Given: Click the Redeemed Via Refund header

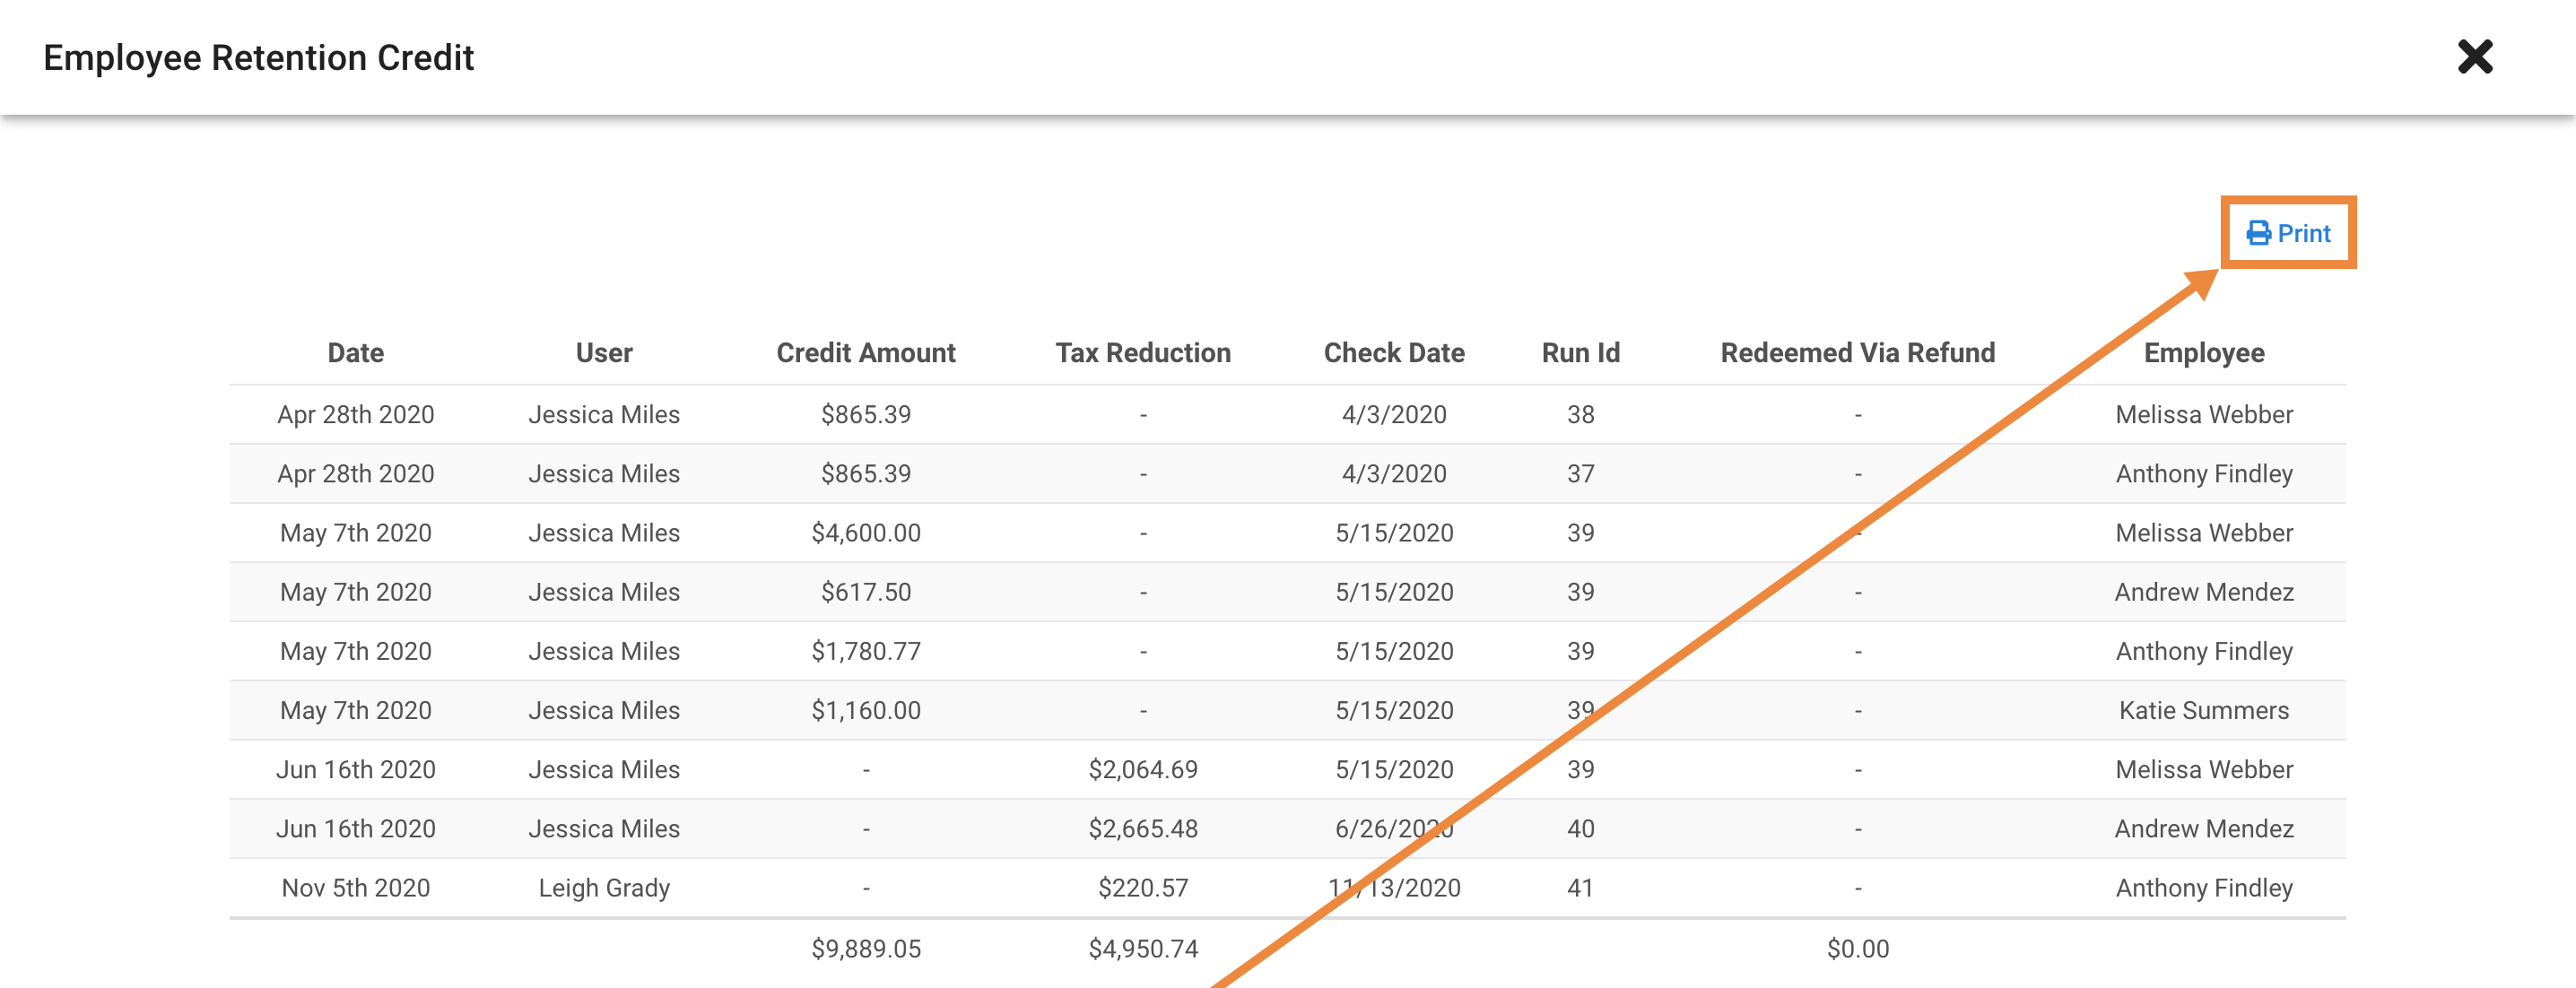Looking at the screenshot, I should coord(1858,353).
